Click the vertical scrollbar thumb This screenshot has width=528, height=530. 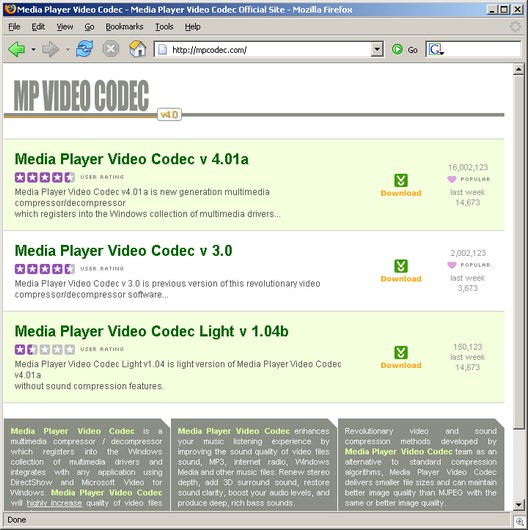point(519,252)
